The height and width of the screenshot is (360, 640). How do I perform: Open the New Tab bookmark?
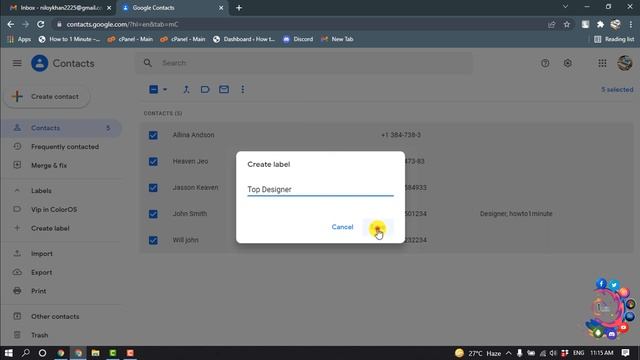(x=337, y=39)
